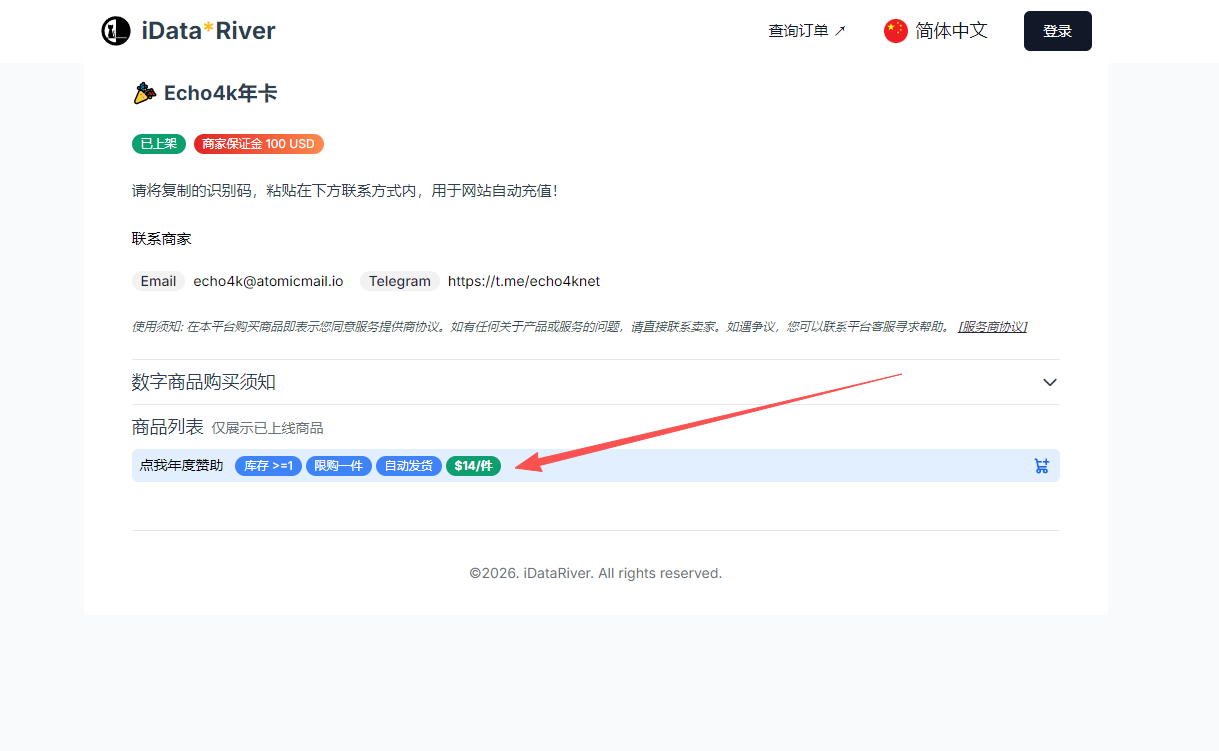Add 点我年度赞助 to cart icon
Image resolution: width=1219 pixels, height=751 pixels.
coord(1041,466)
